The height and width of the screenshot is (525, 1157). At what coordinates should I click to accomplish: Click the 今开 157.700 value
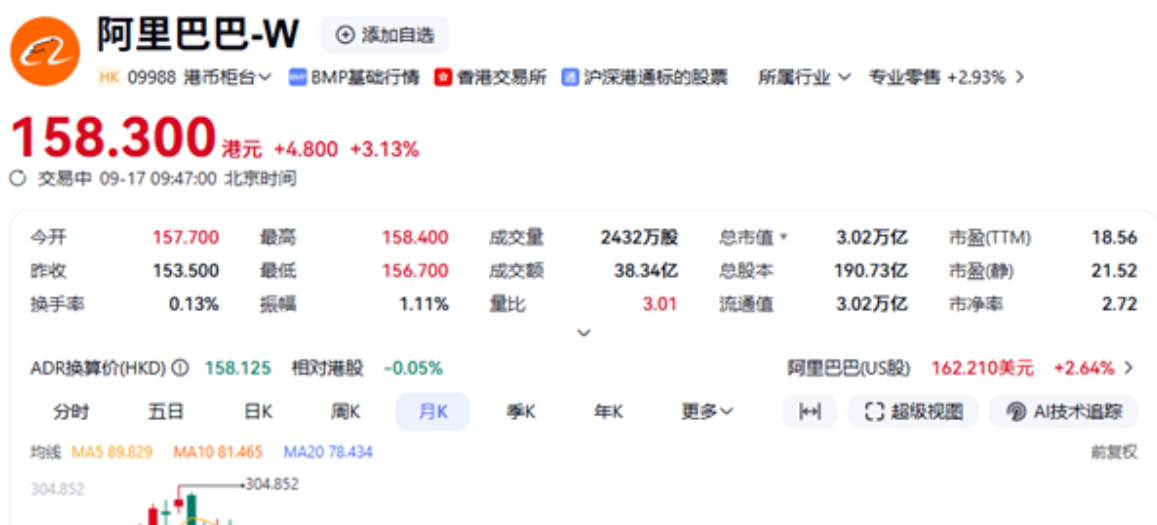[186, 238]
